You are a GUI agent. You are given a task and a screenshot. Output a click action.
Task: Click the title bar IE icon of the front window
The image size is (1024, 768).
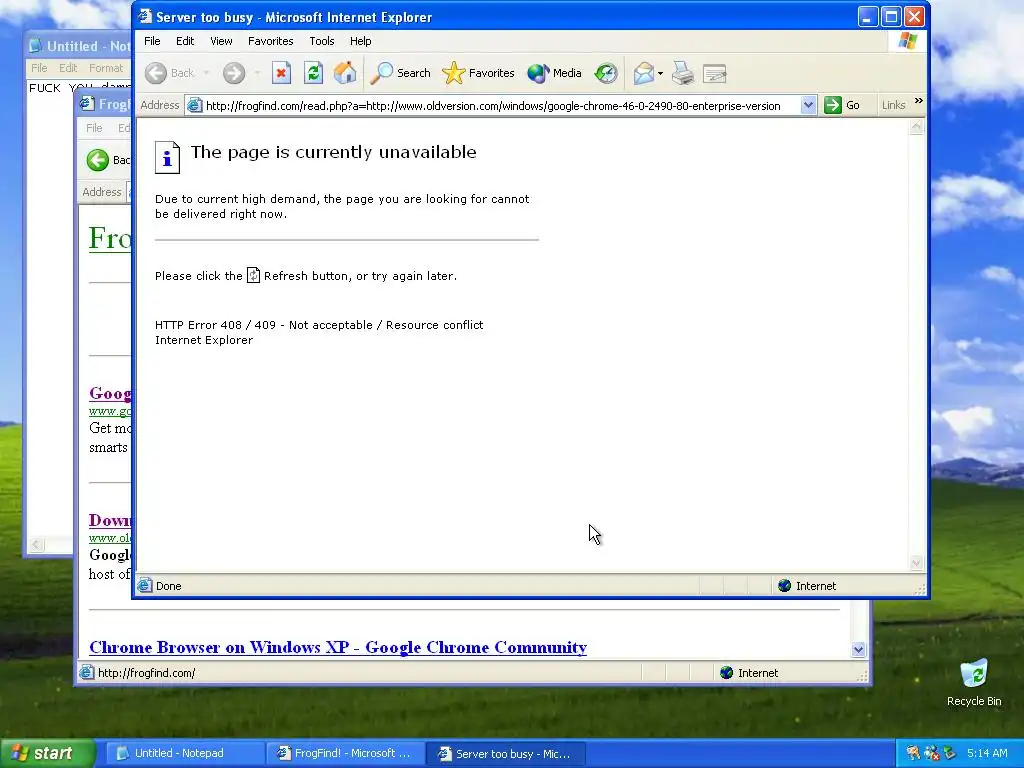[x=145, y=16]
